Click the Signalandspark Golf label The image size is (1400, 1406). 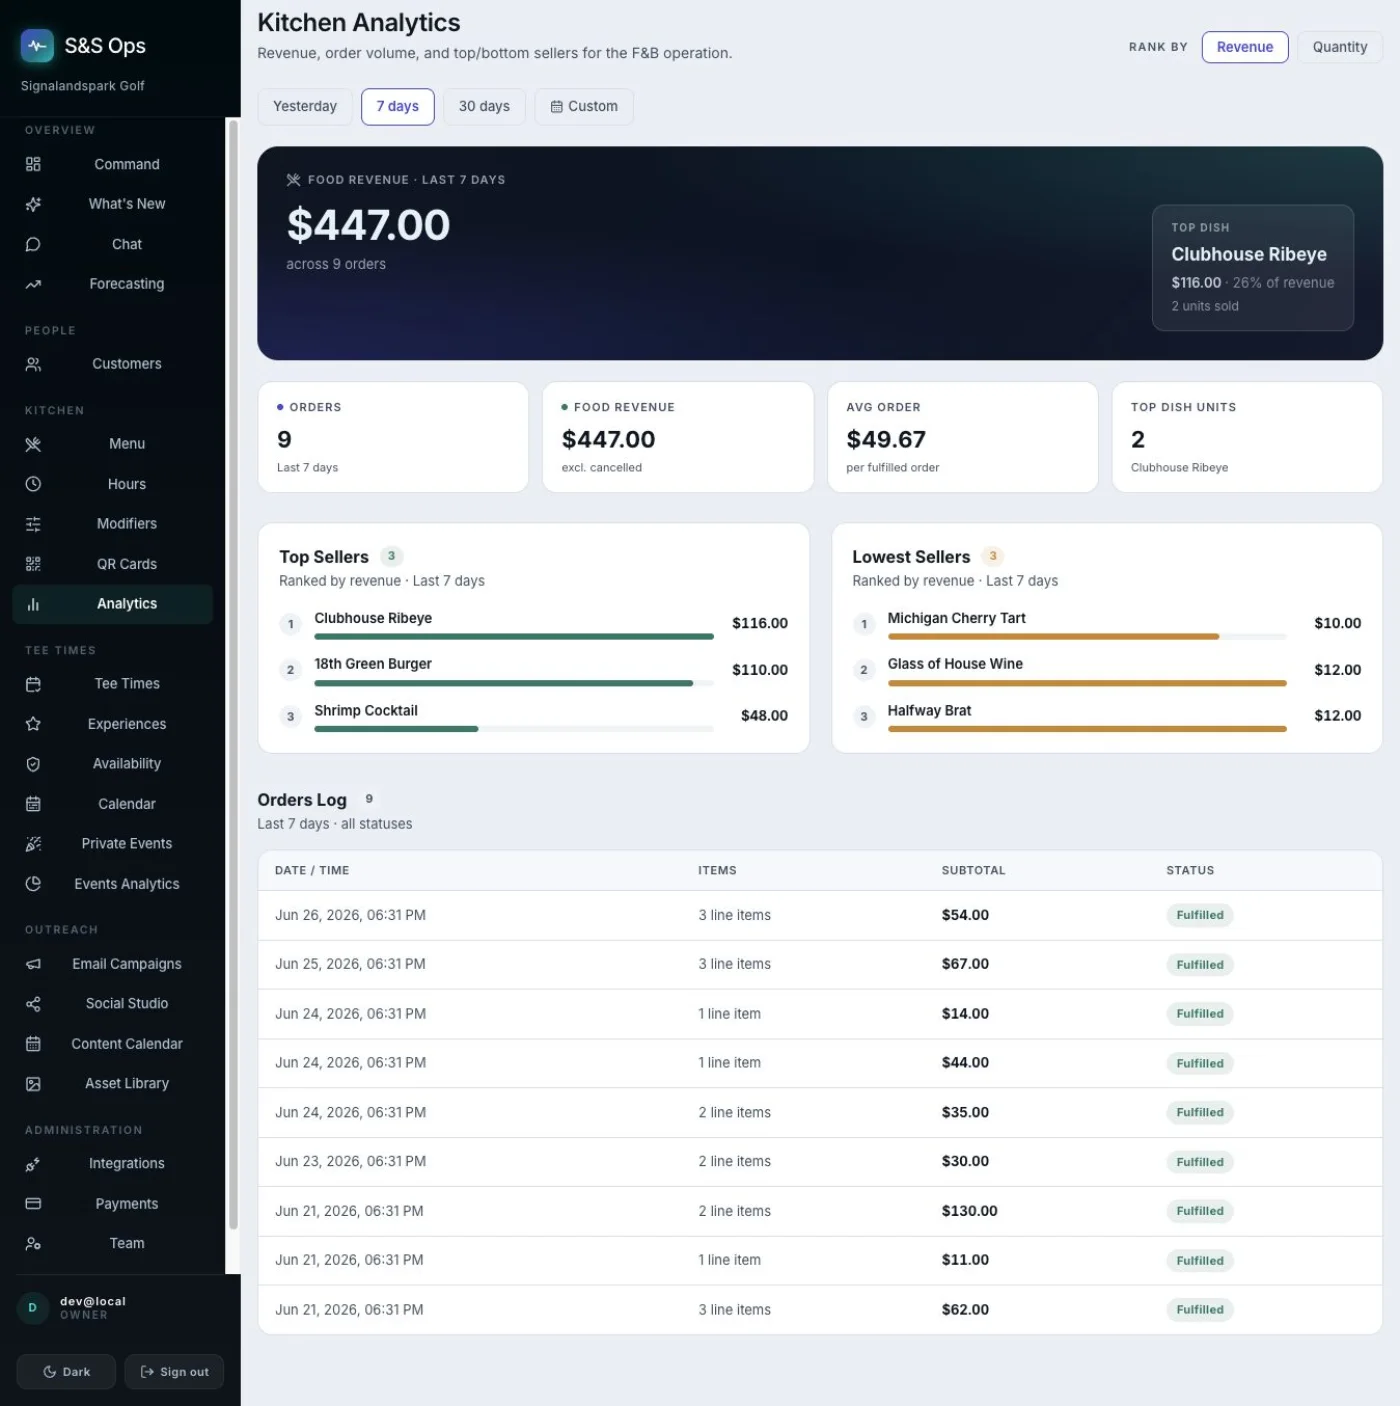83,86
